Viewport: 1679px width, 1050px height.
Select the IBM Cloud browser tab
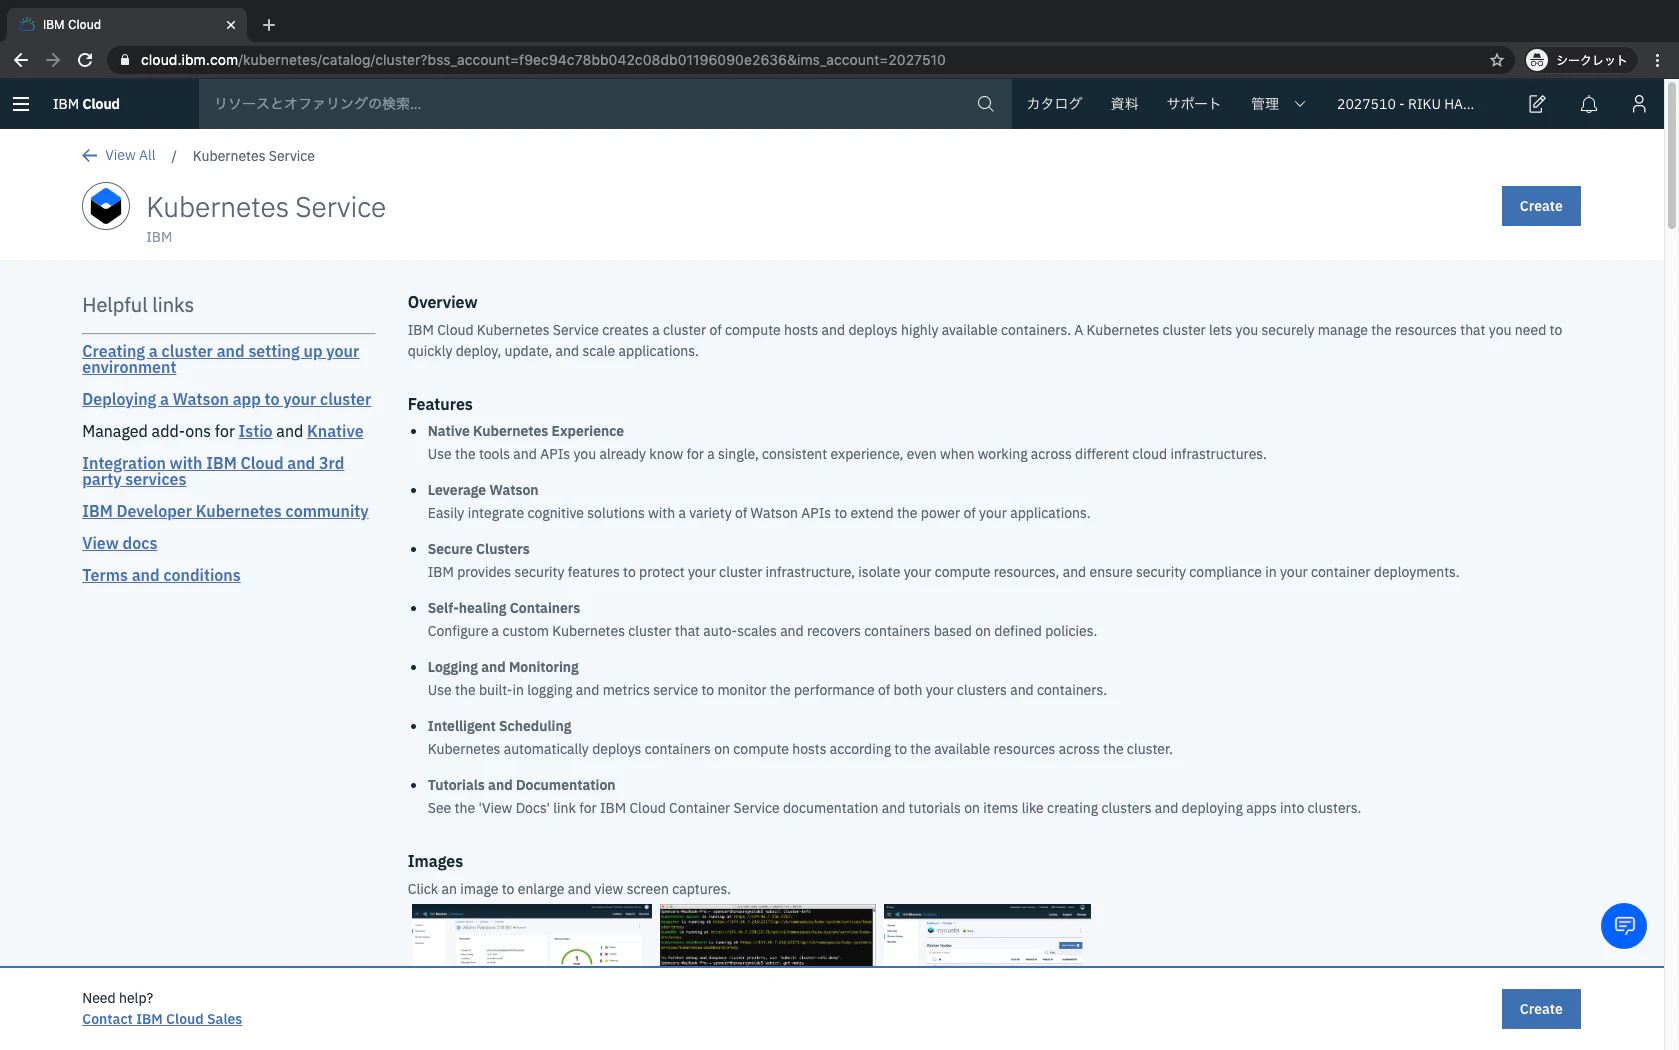pos(125,25)
